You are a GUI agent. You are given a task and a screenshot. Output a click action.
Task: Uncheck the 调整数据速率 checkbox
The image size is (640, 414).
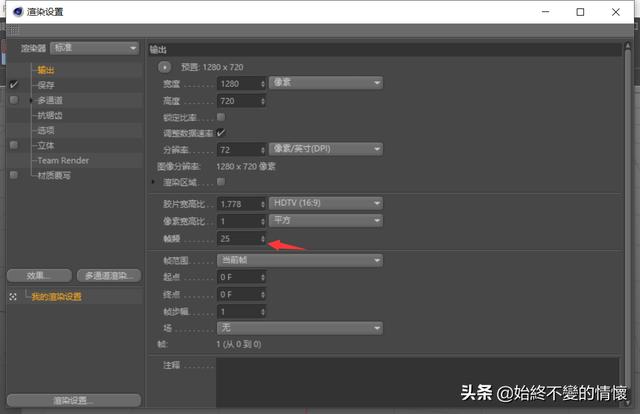pyautogui.click(x=220, y=133)
